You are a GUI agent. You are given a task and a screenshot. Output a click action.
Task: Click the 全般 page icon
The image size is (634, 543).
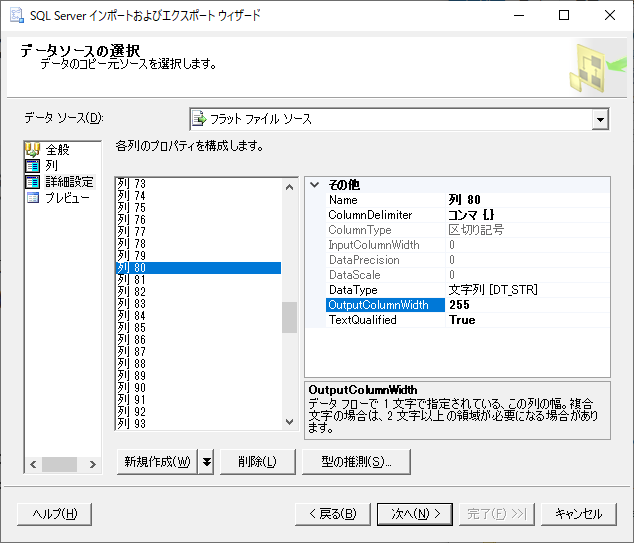pos(32,150)
